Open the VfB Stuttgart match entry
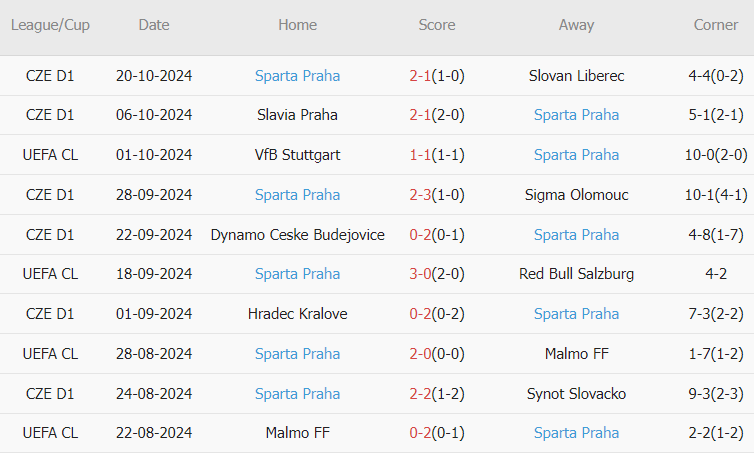The image size is (754, 453). click(x=297, y=155)
